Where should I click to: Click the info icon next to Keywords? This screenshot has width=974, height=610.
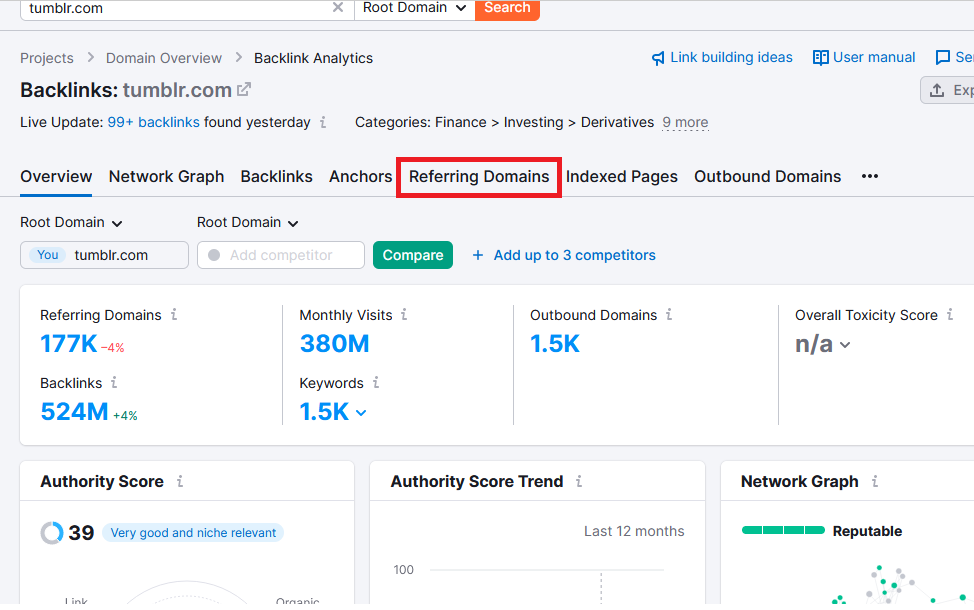click(376, 383)
